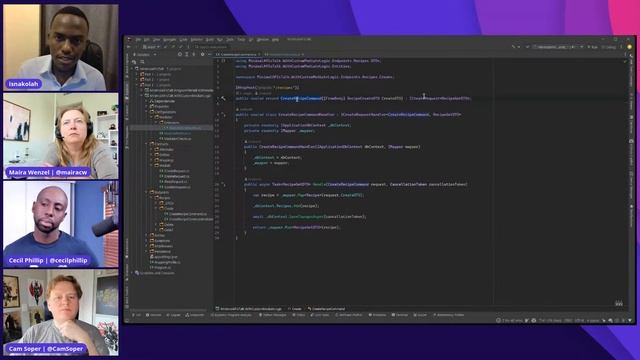
Task: Select Isnakolah's video feed thumbnail
Action: [x=61, y=47]
